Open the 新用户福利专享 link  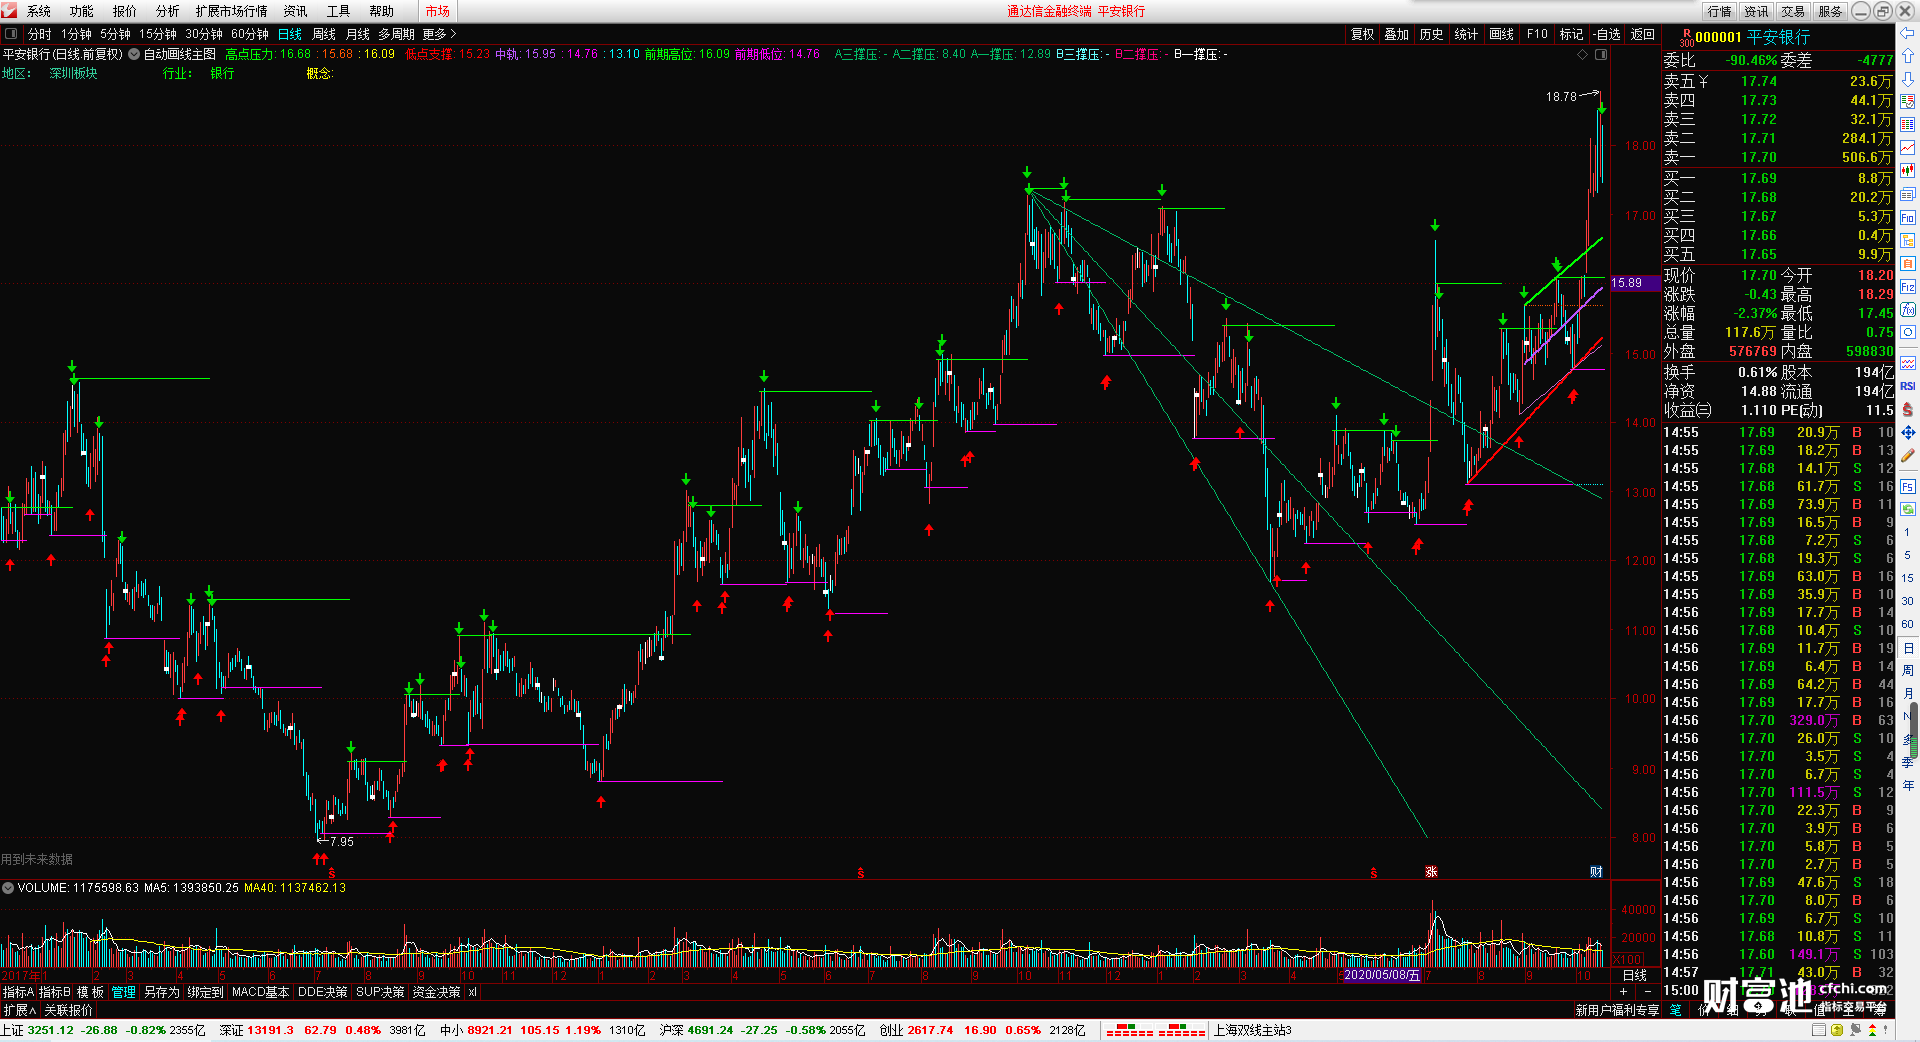[x=1617, y=1010]
